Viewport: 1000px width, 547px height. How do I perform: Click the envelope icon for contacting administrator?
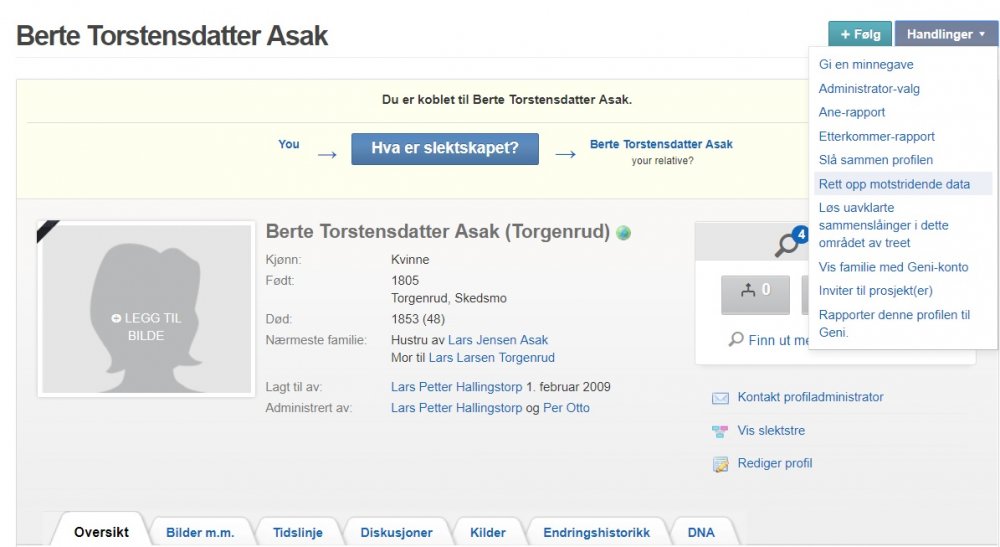pos(720,398)
